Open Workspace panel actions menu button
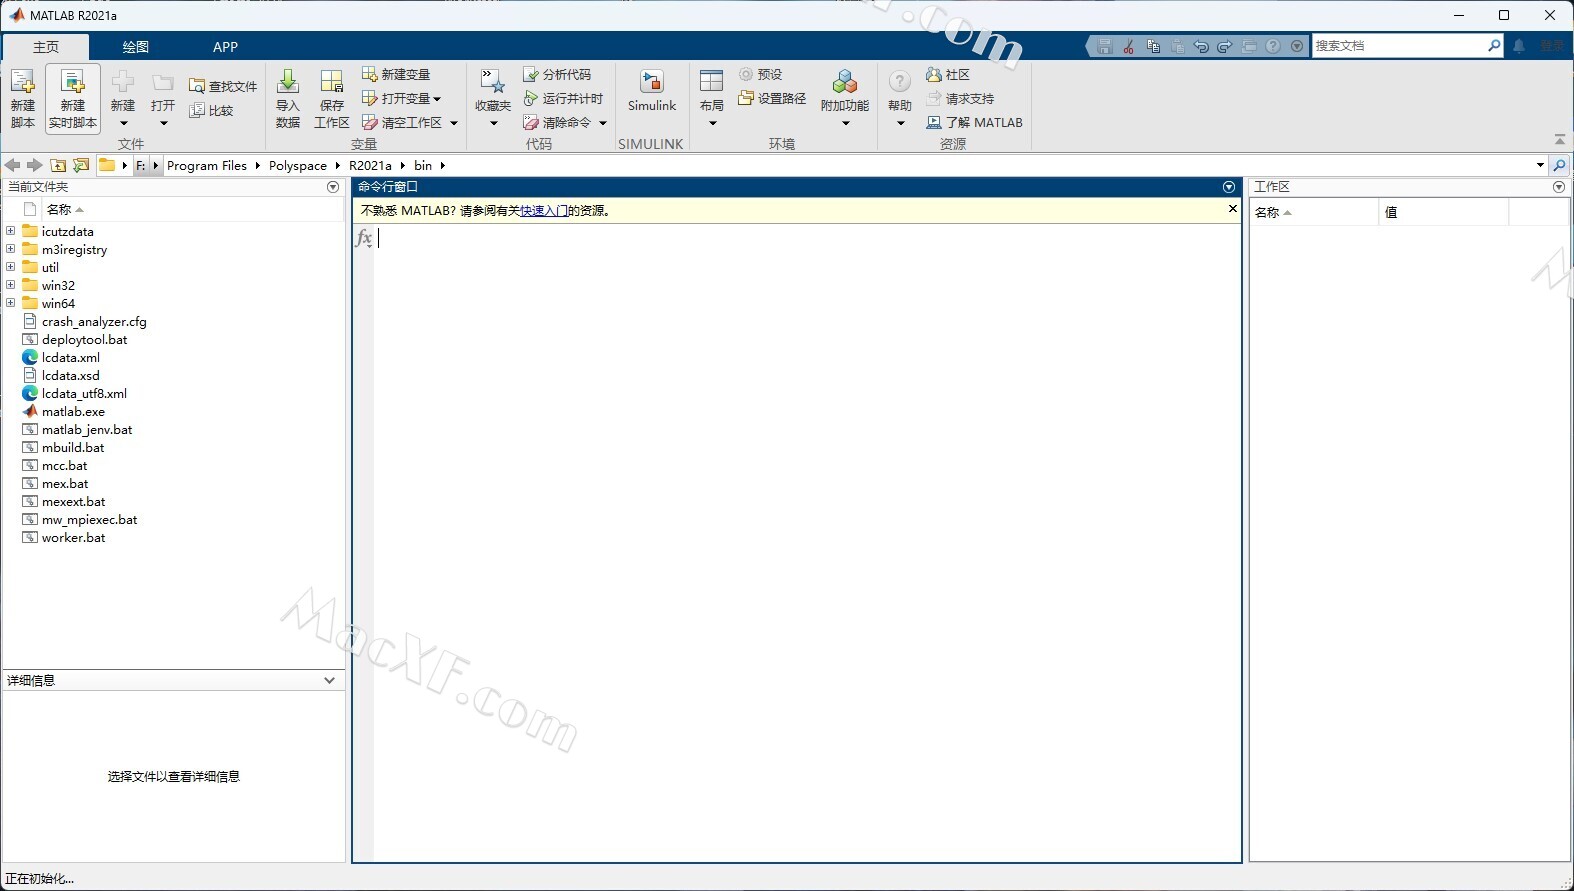 click(x=1558, y=187)
